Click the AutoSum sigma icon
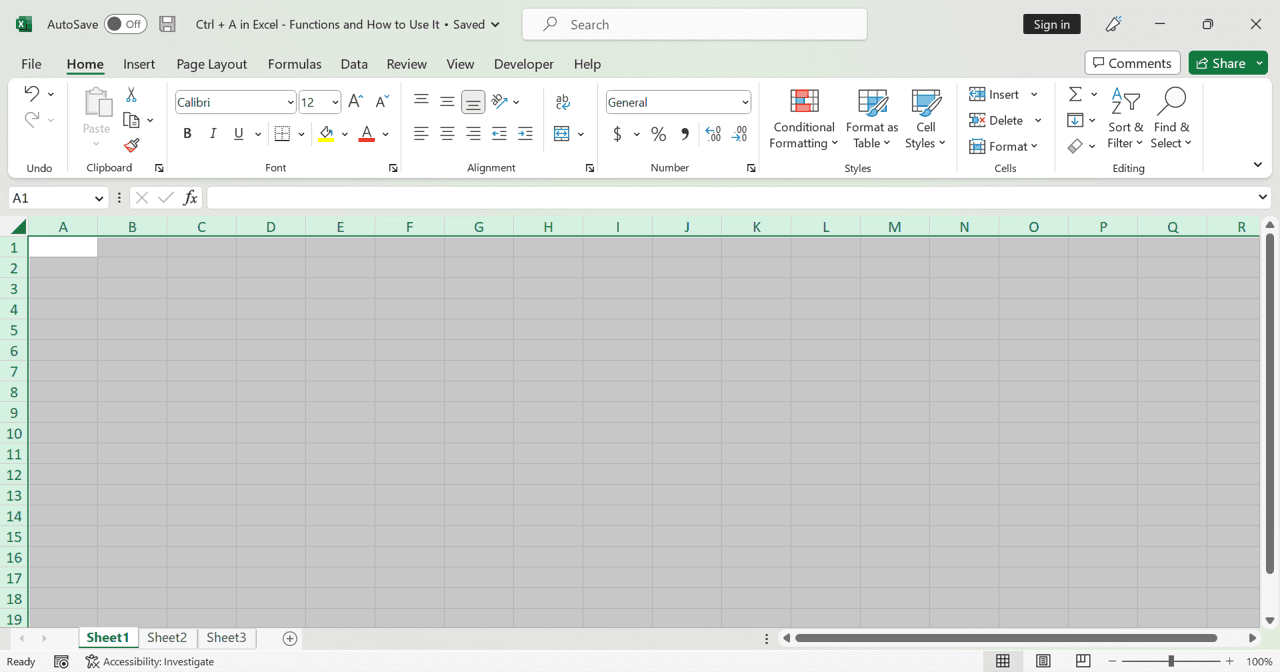This screenshot has width=1280, height=672. 1075,94
